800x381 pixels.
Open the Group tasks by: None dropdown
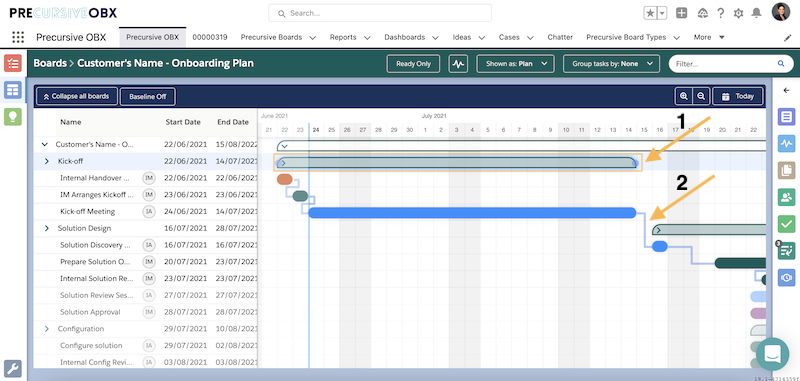[x=611, y=64]
